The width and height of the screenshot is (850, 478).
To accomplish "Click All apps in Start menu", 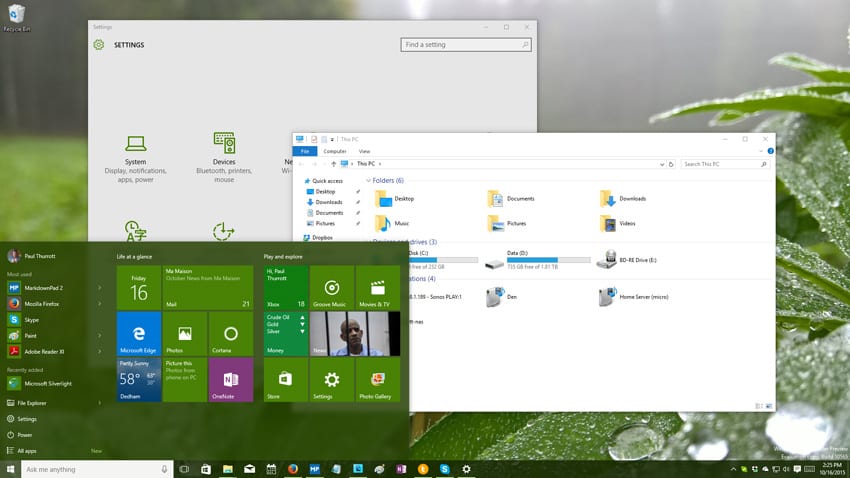I will click(x=26, y=451).
